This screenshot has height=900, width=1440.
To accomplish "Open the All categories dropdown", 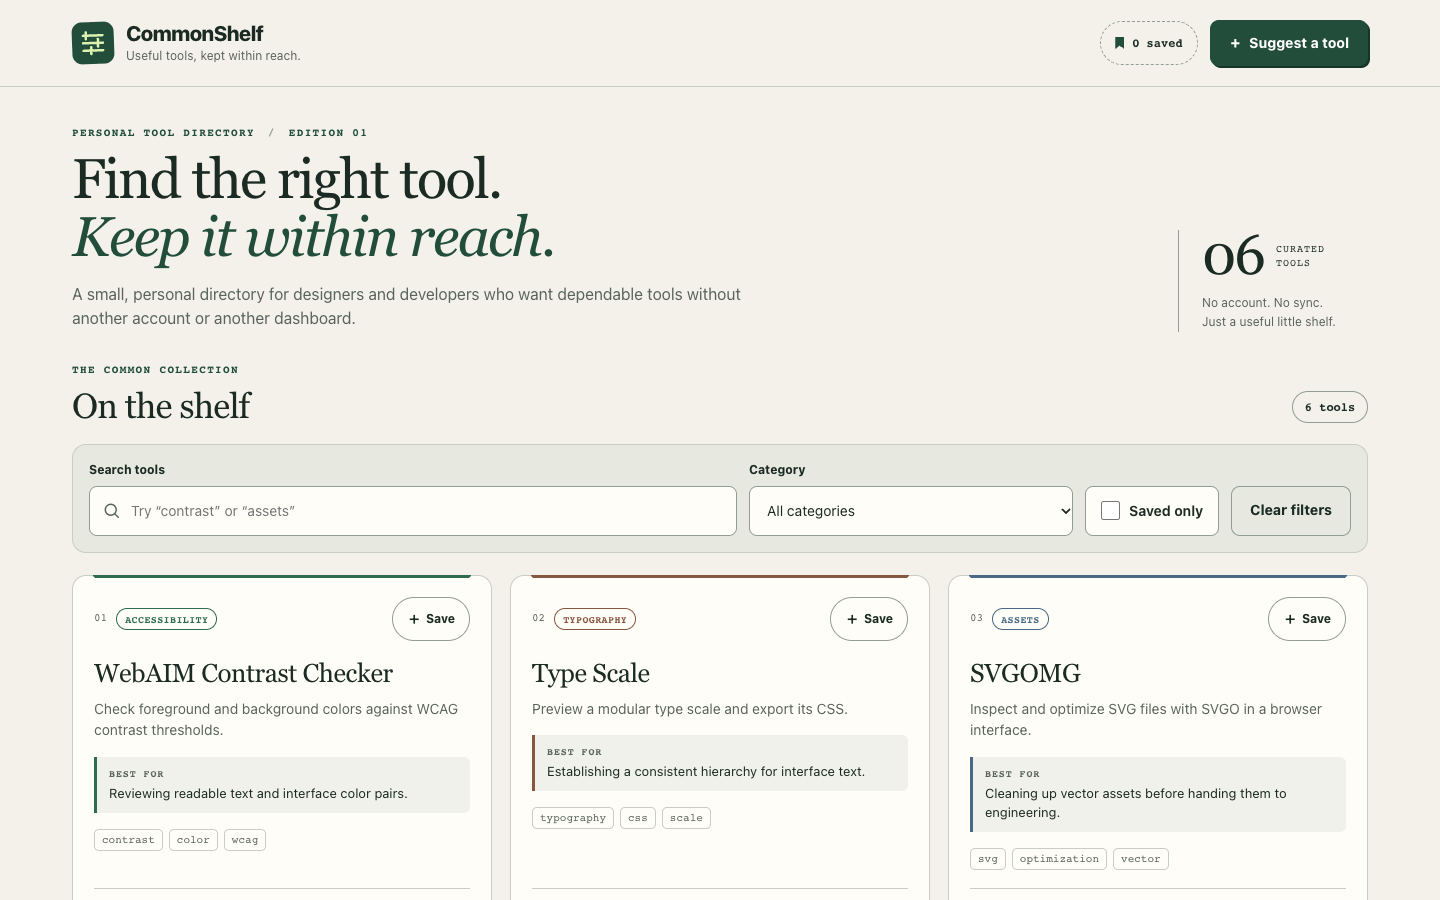I will [x=911, y=511].
